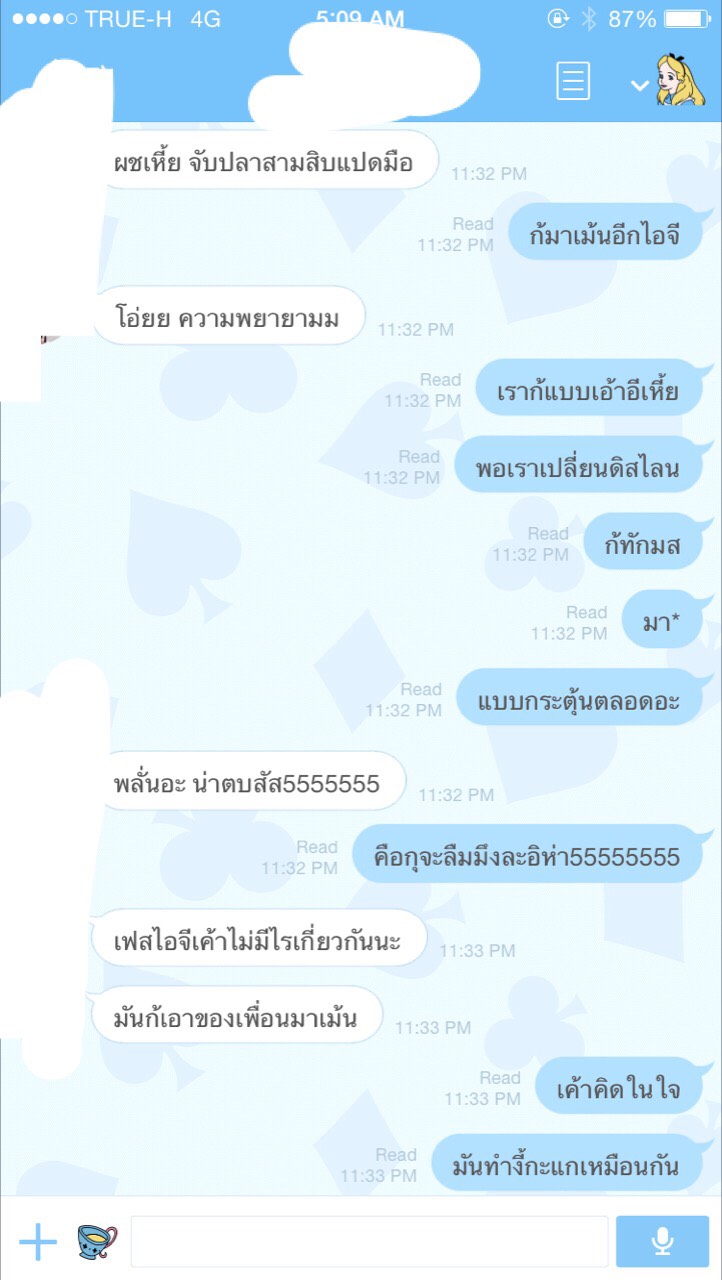The image size is (722, 1280).
Task: Select message bubble 'มา*'
Action: (x=662, y=620)
